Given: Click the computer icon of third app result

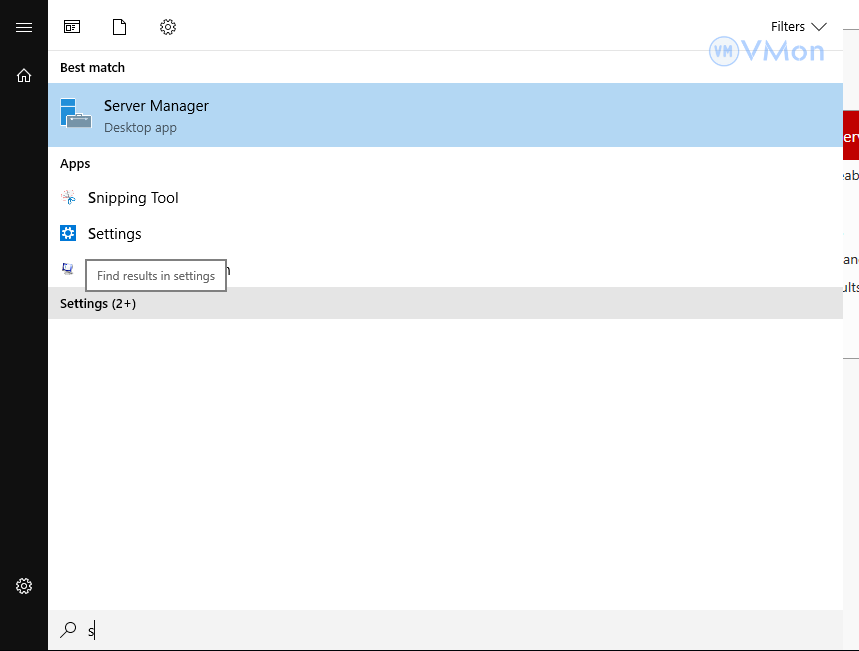Looking at the screenshot, I should click(68, 269).
